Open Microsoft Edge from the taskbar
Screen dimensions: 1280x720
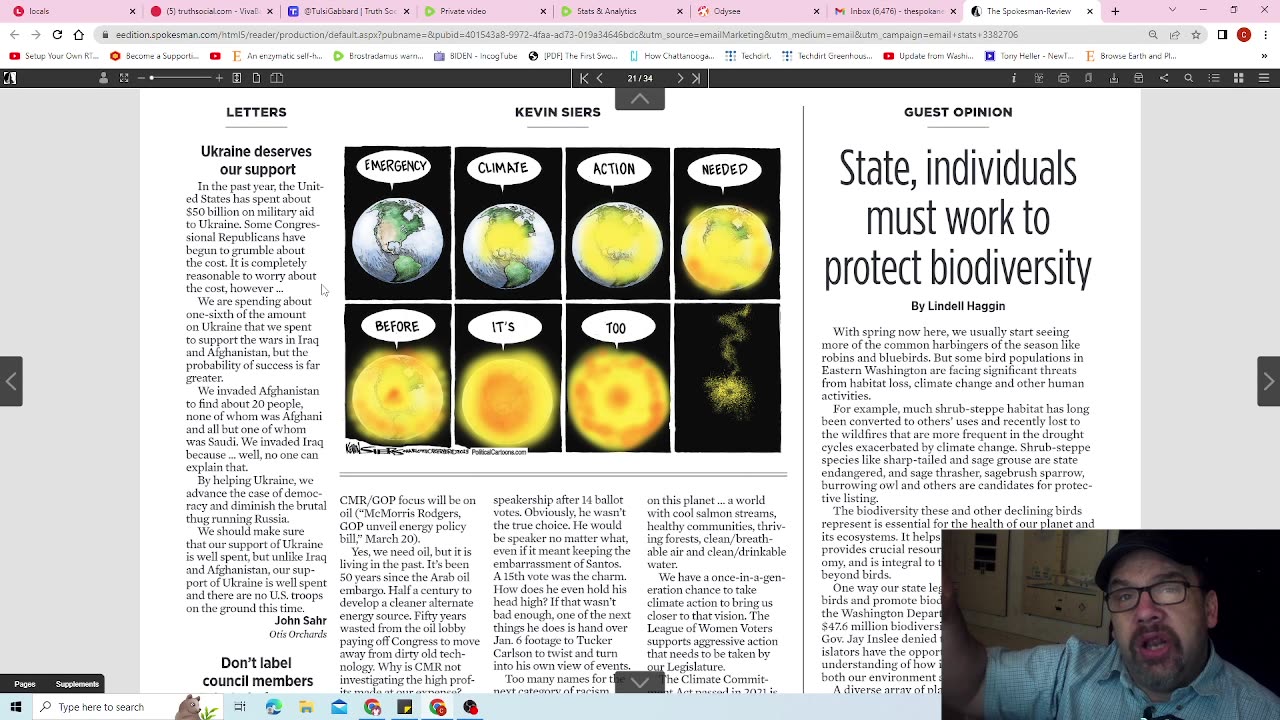(x=273, y=707)
